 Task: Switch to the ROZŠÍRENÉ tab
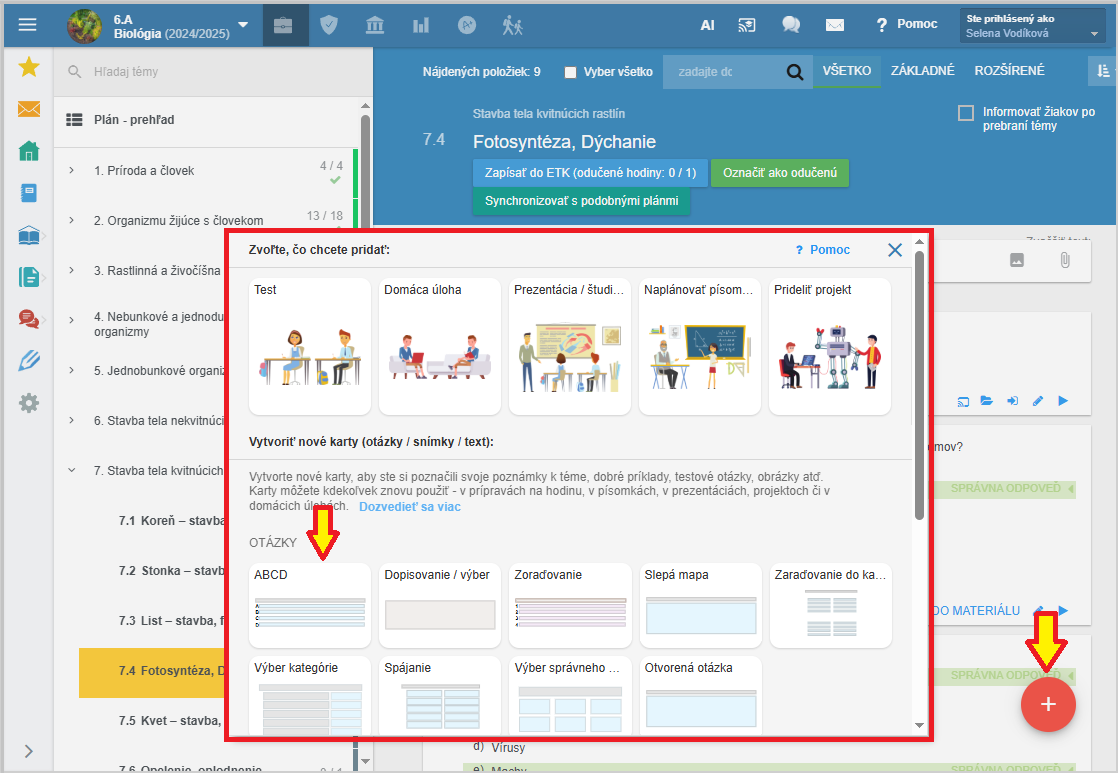click(x=1009, y=71)
